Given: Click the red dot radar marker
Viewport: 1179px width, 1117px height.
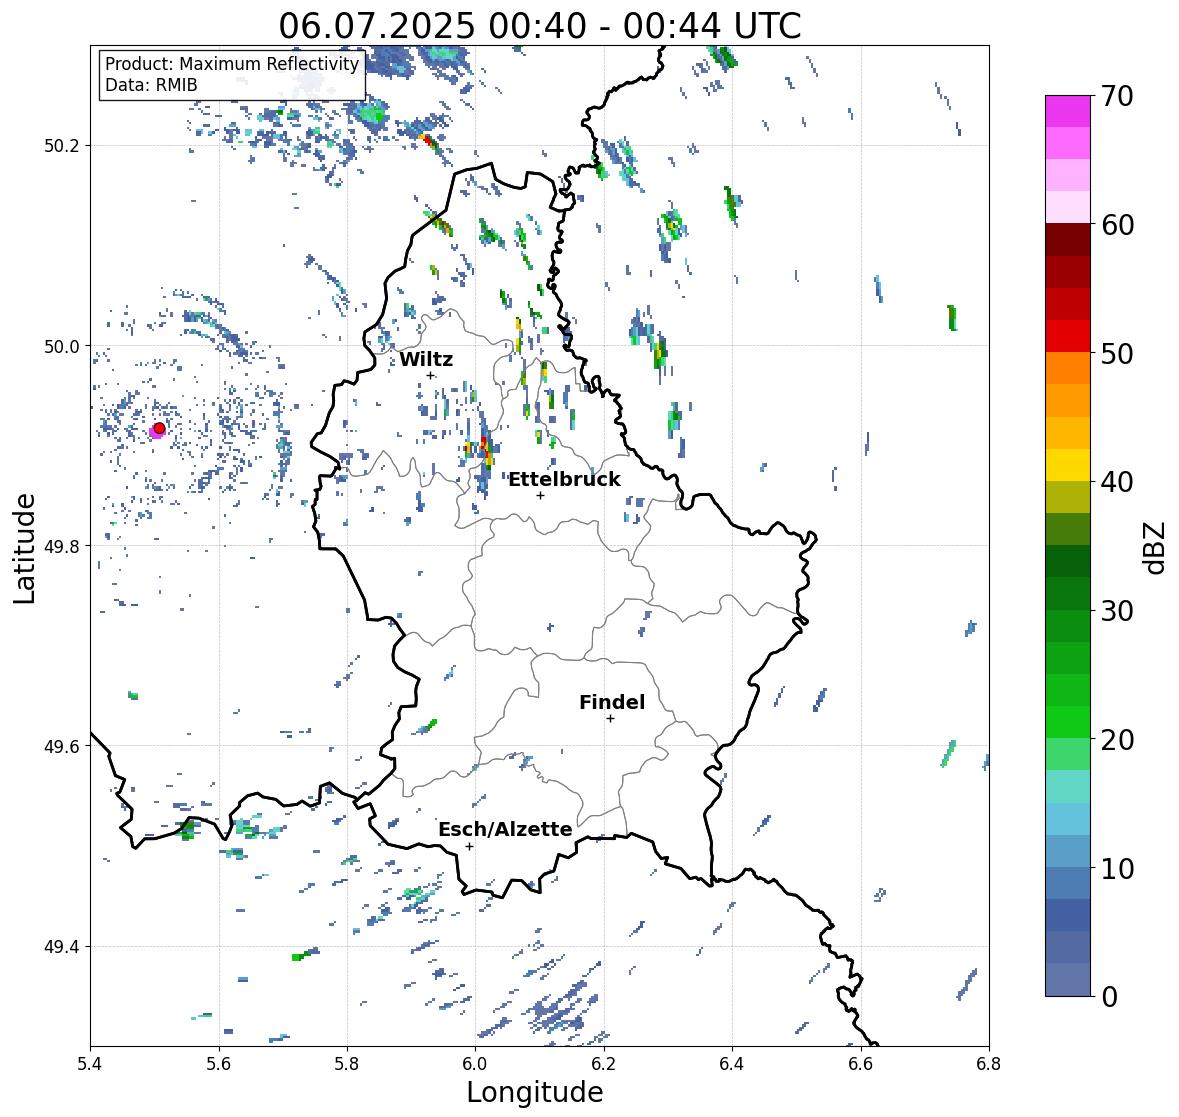Looking at the screenshot, I should (x=159, y=428).
